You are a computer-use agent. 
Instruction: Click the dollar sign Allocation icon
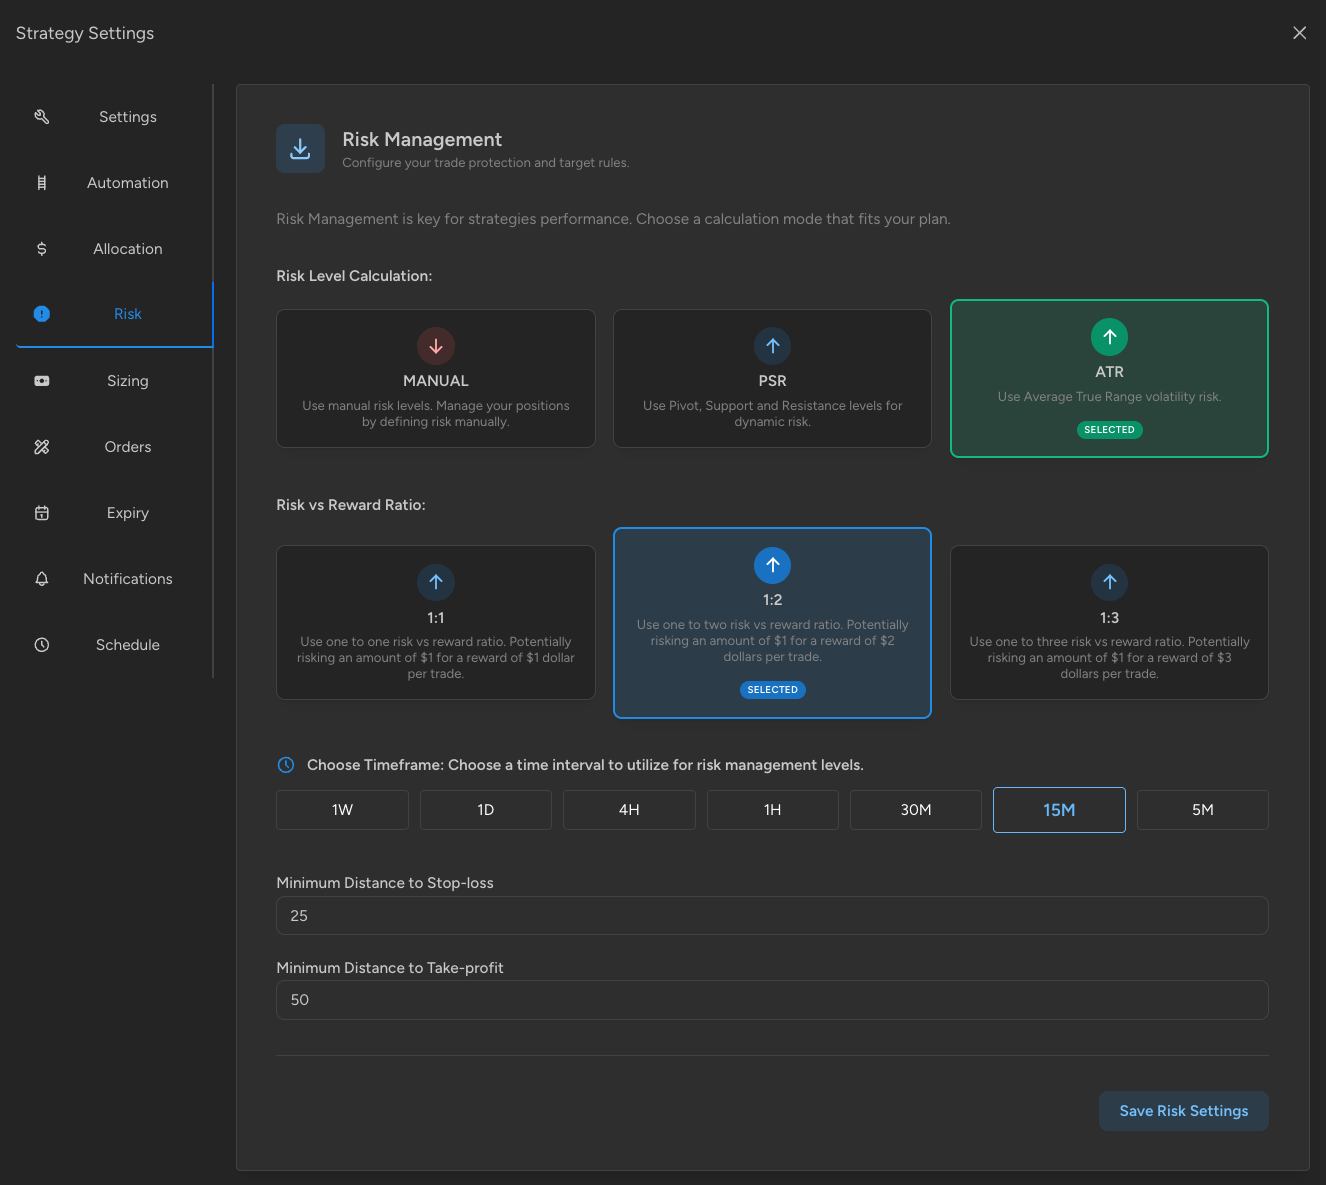pyautogui.click(x=42, y=249)
